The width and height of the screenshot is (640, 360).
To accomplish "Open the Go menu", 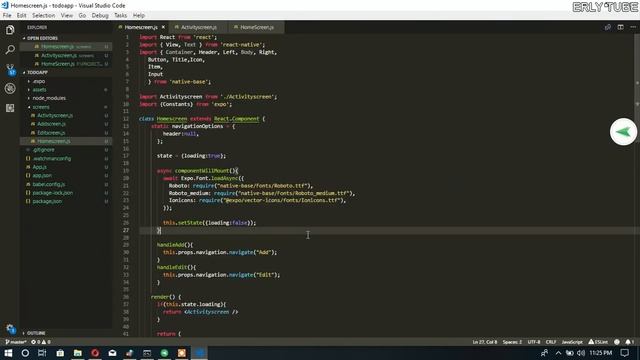I will tap(82, 16).
